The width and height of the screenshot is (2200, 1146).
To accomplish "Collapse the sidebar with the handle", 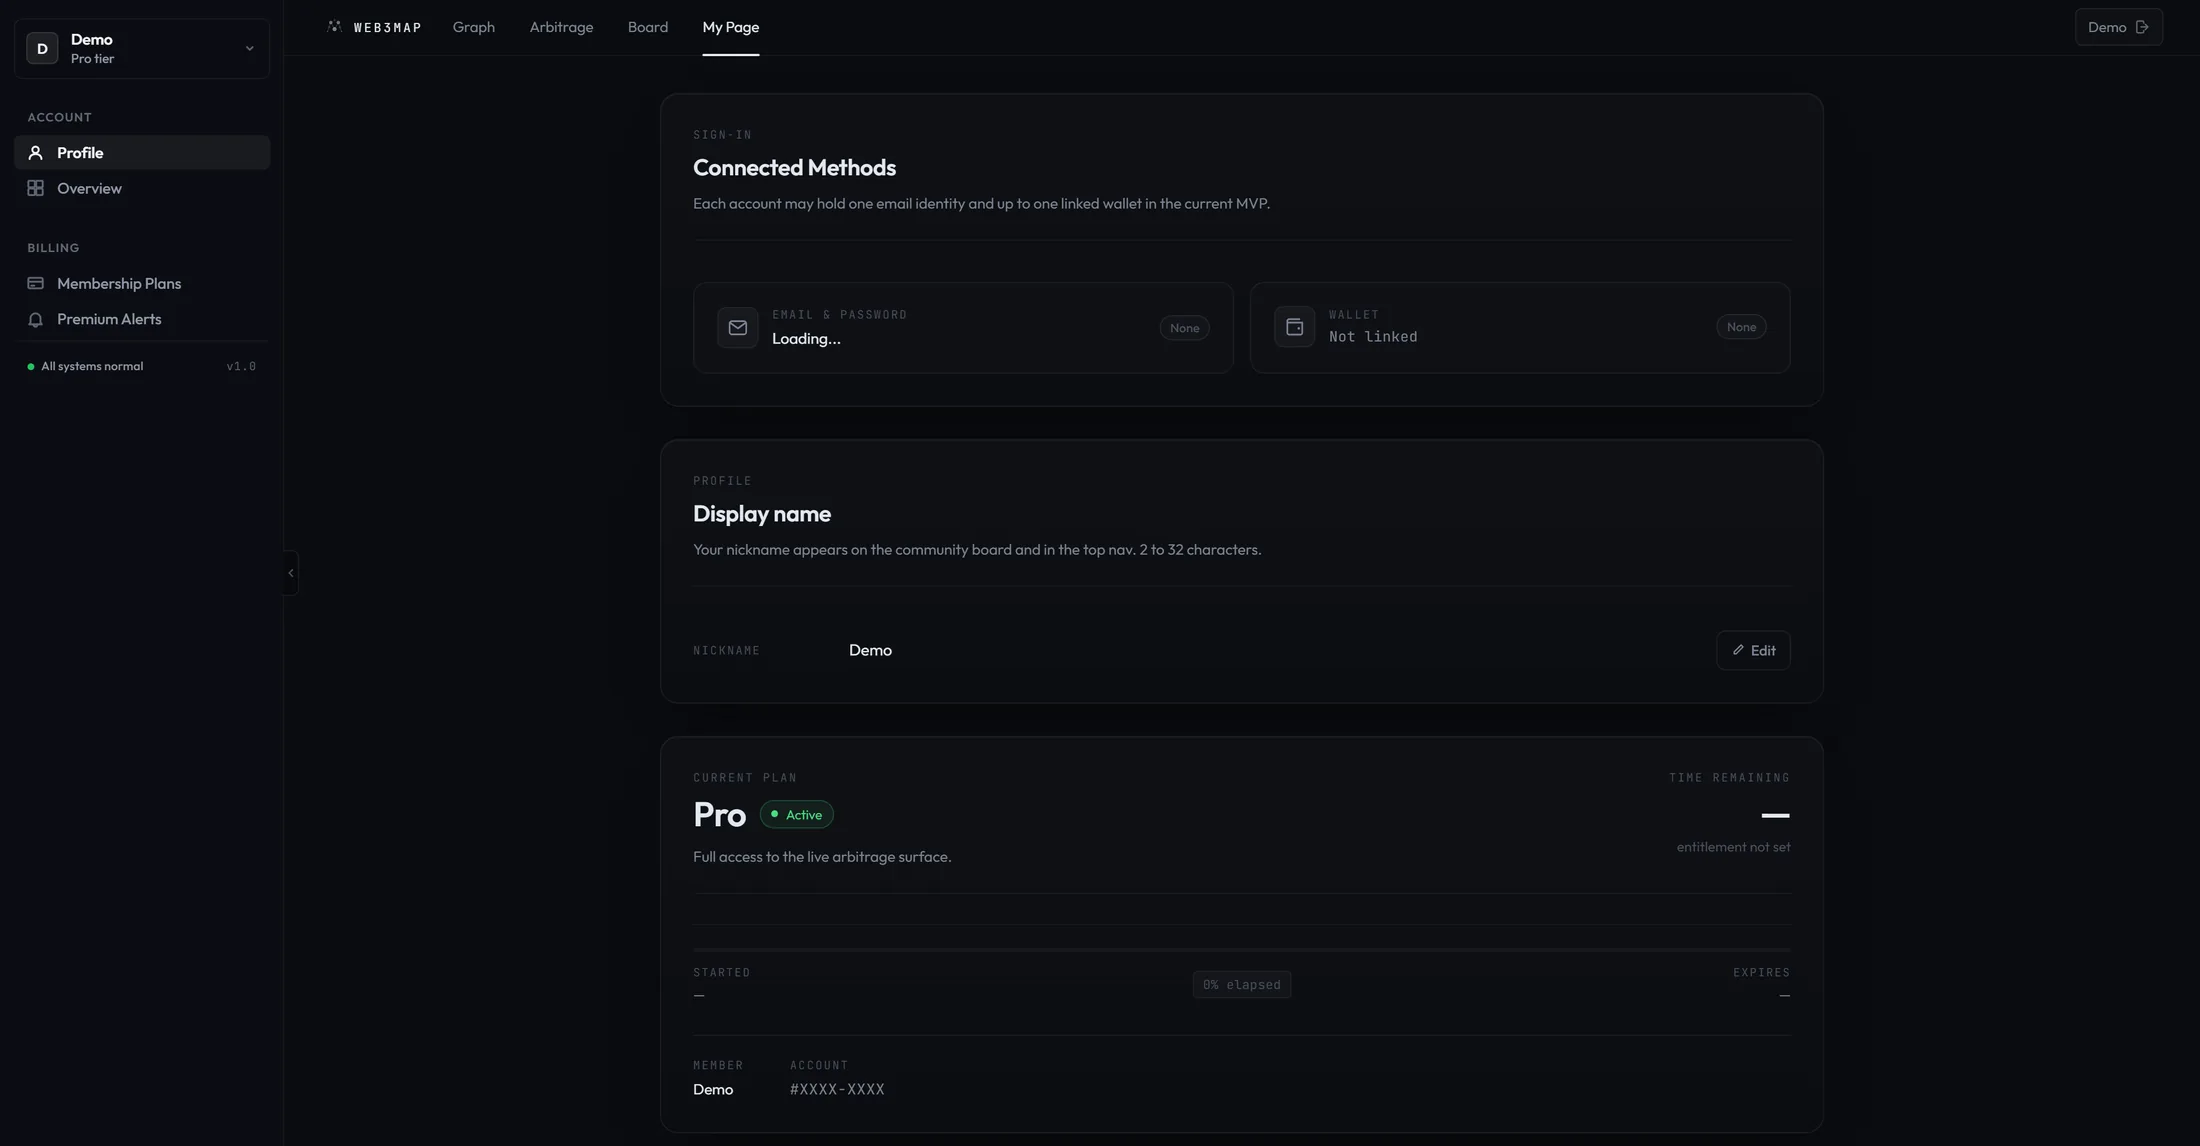I will point(291,573).
